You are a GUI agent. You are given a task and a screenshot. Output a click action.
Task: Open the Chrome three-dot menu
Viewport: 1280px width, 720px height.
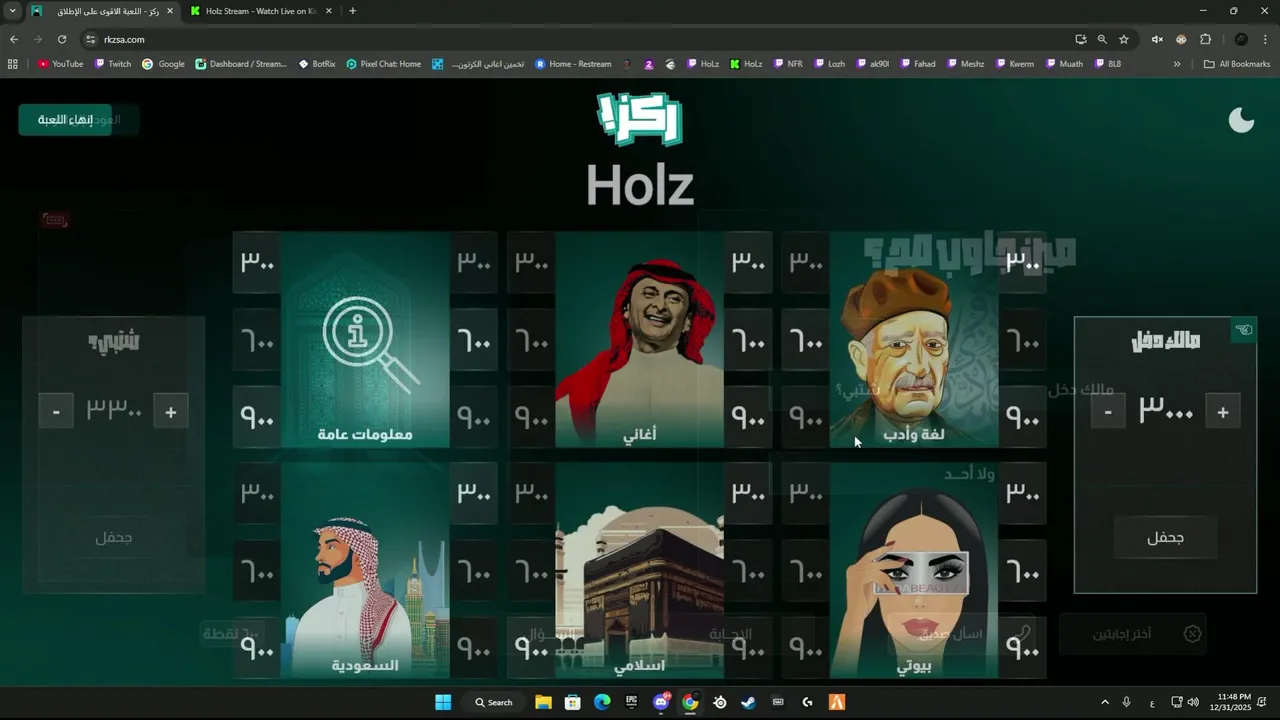pyautogui.click(x=1266, y=39)
